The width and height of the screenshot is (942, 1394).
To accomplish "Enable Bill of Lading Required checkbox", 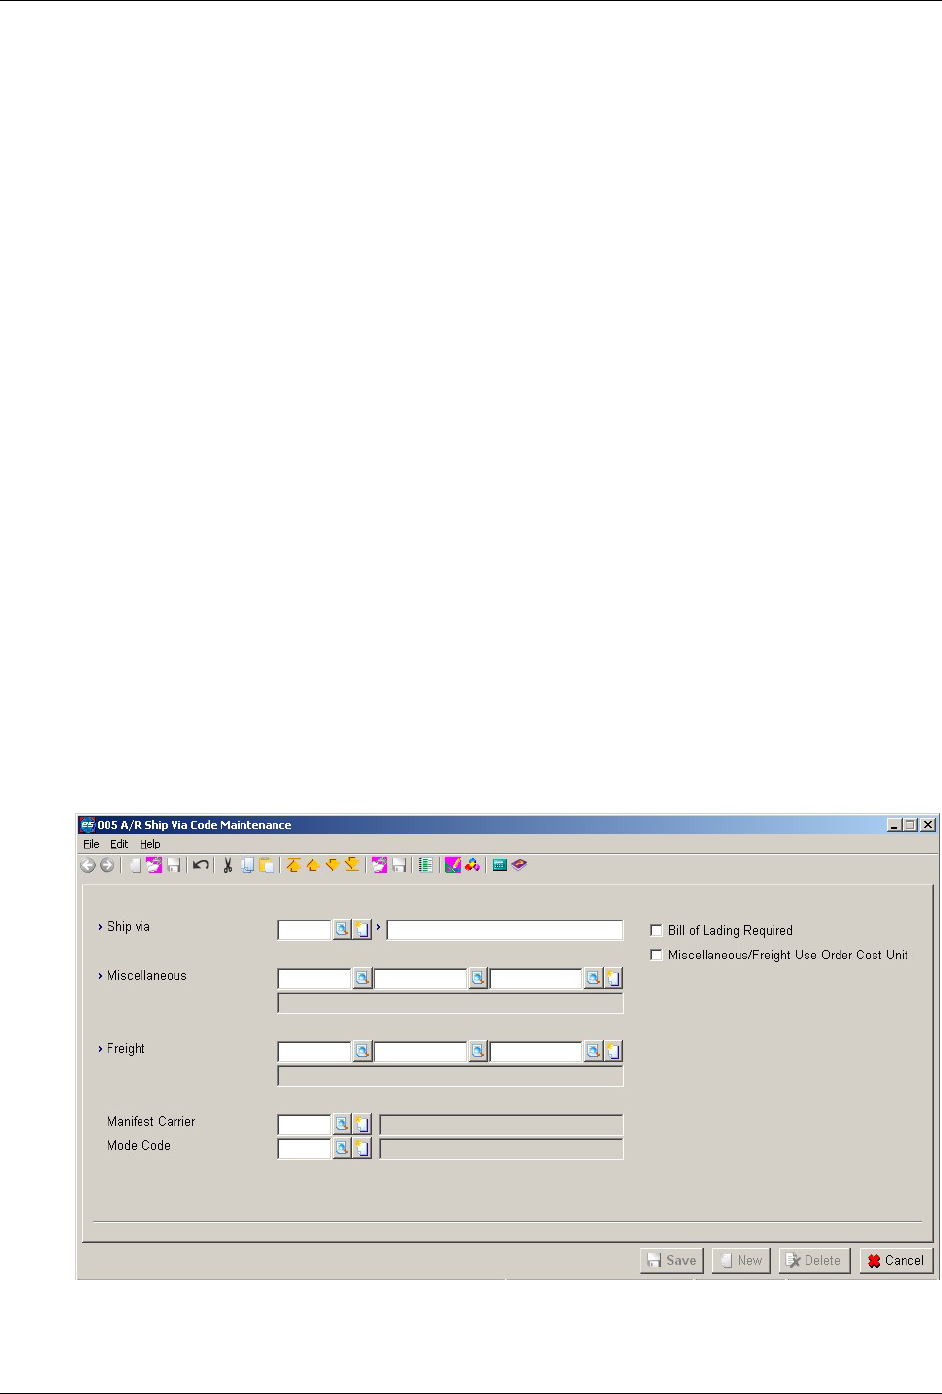I will tap(657, 930).
